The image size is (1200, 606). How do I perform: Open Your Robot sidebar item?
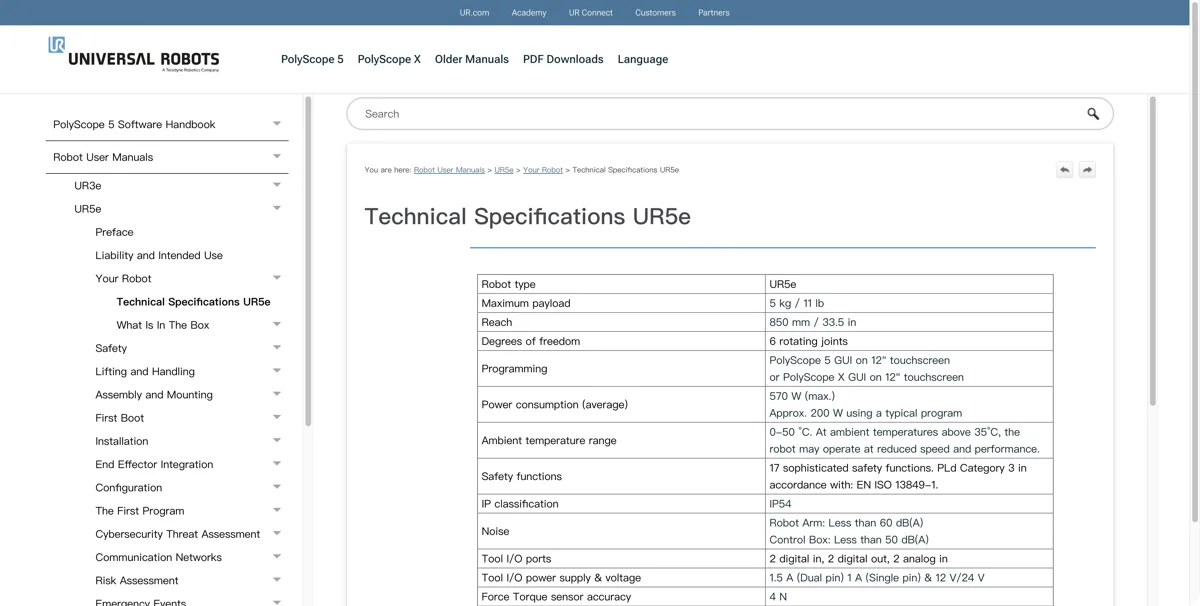click(x=123, y=279)
